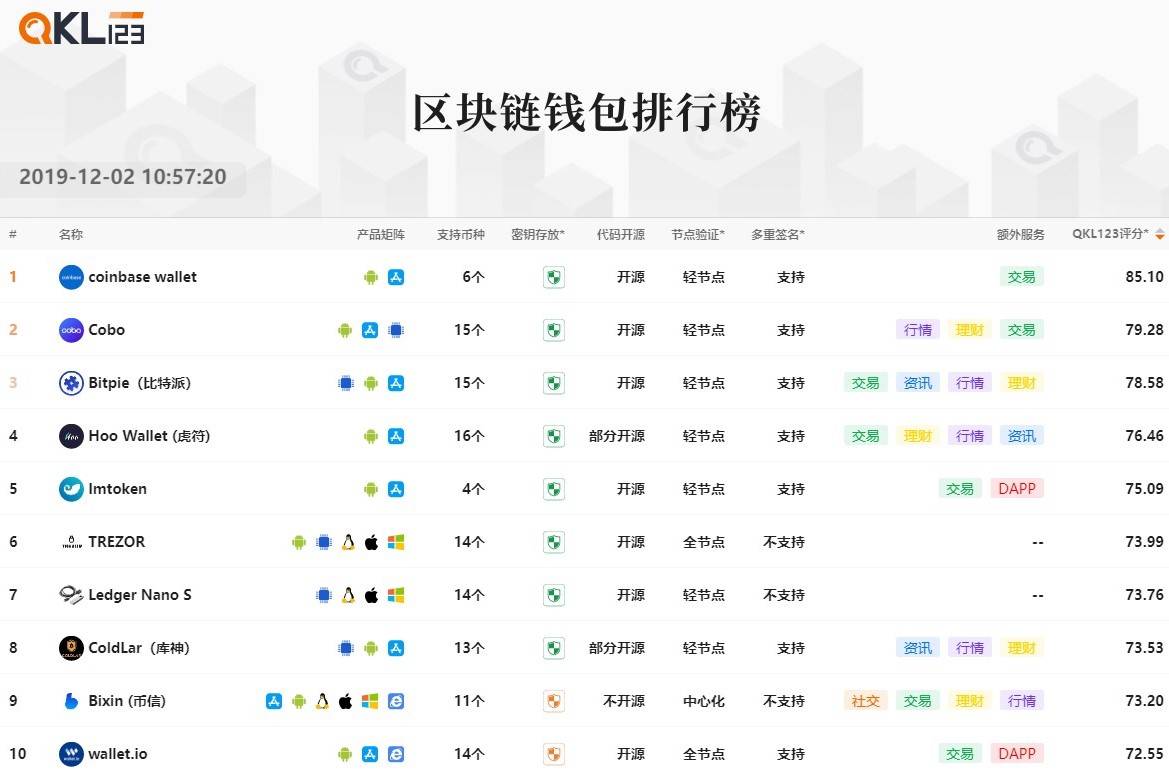Image resolution: width=1169 pixels, height=779 pixels.
Task: Click 额外服务 column header
Action: click(1021, 234)
